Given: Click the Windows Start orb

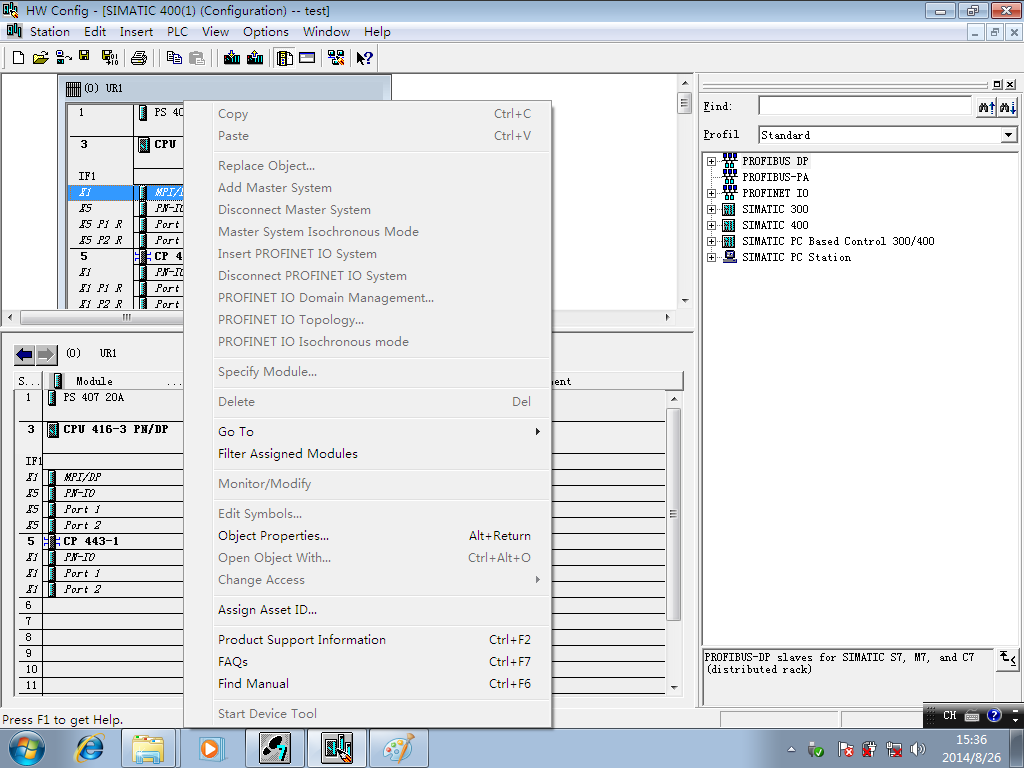Looking at the screenshot, I should (26, 748).
